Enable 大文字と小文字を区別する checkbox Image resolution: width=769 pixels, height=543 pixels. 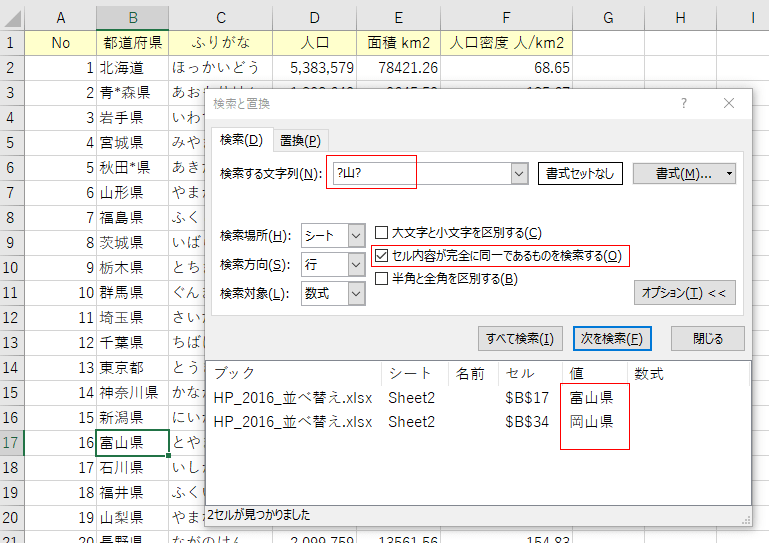(x=381, y=233)
